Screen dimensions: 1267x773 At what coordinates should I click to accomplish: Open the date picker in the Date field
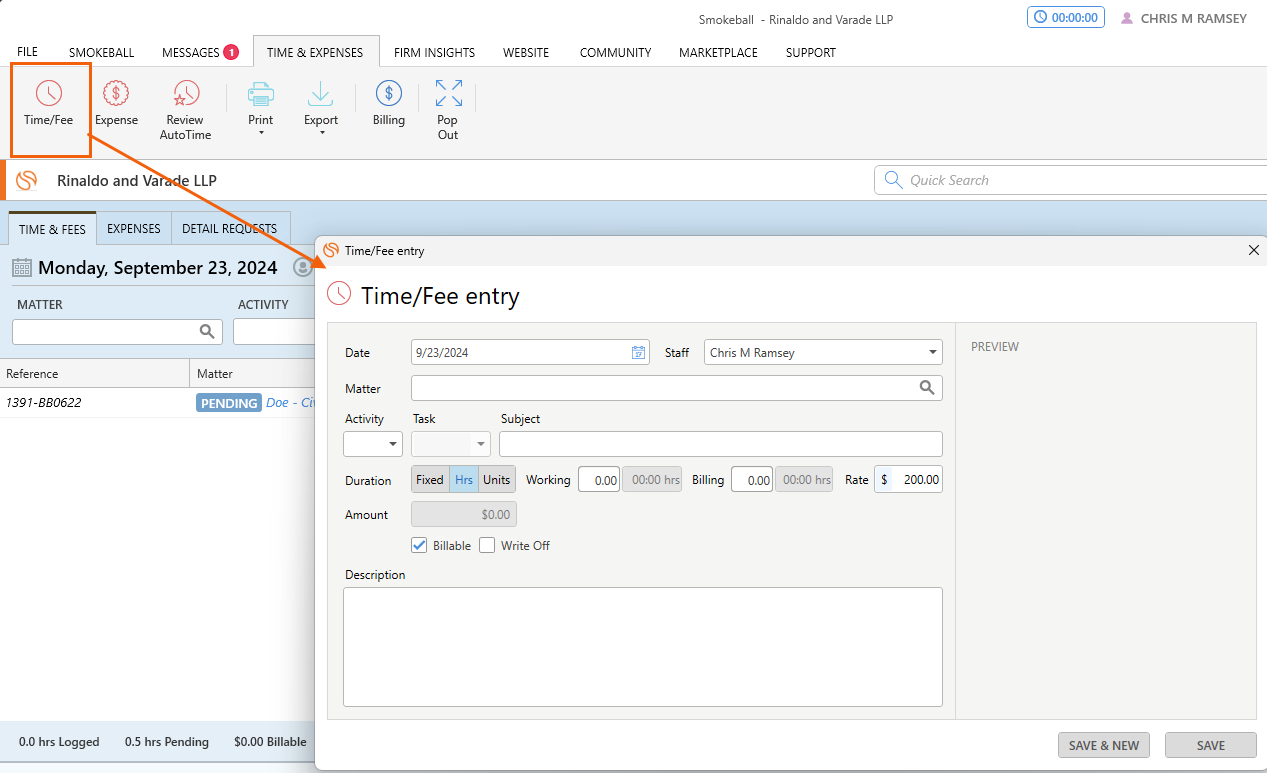638,352
